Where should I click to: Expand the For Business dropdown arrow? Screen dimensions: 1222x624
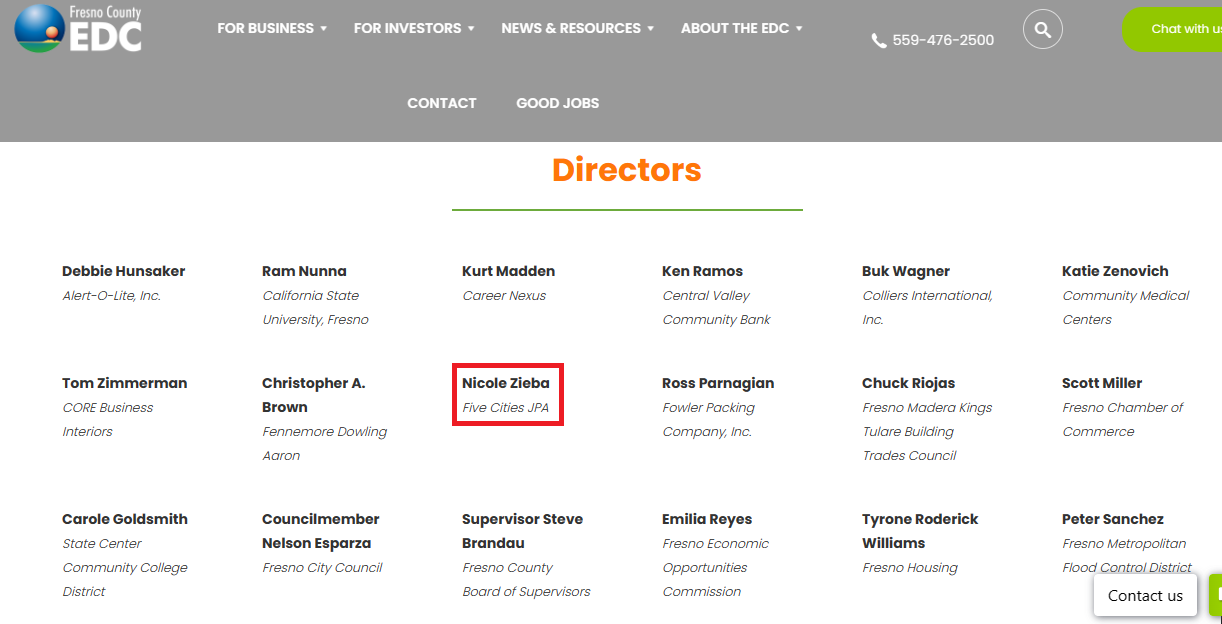pos(323,29)
